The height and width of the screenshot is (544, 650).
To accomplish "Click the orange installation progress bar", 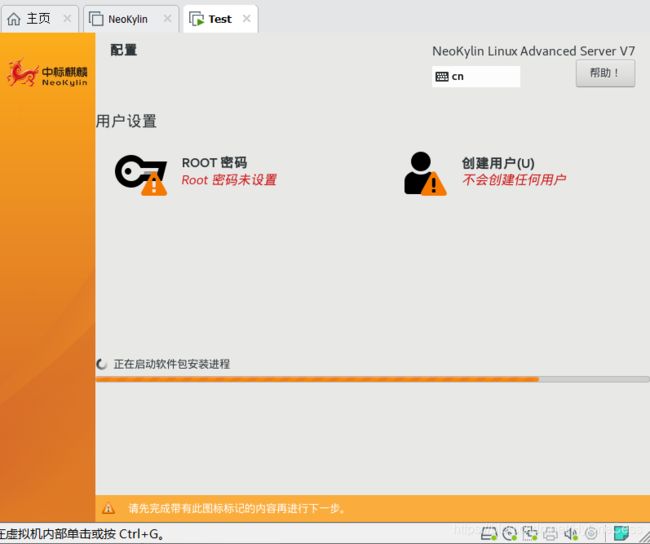I will point(372,379).
